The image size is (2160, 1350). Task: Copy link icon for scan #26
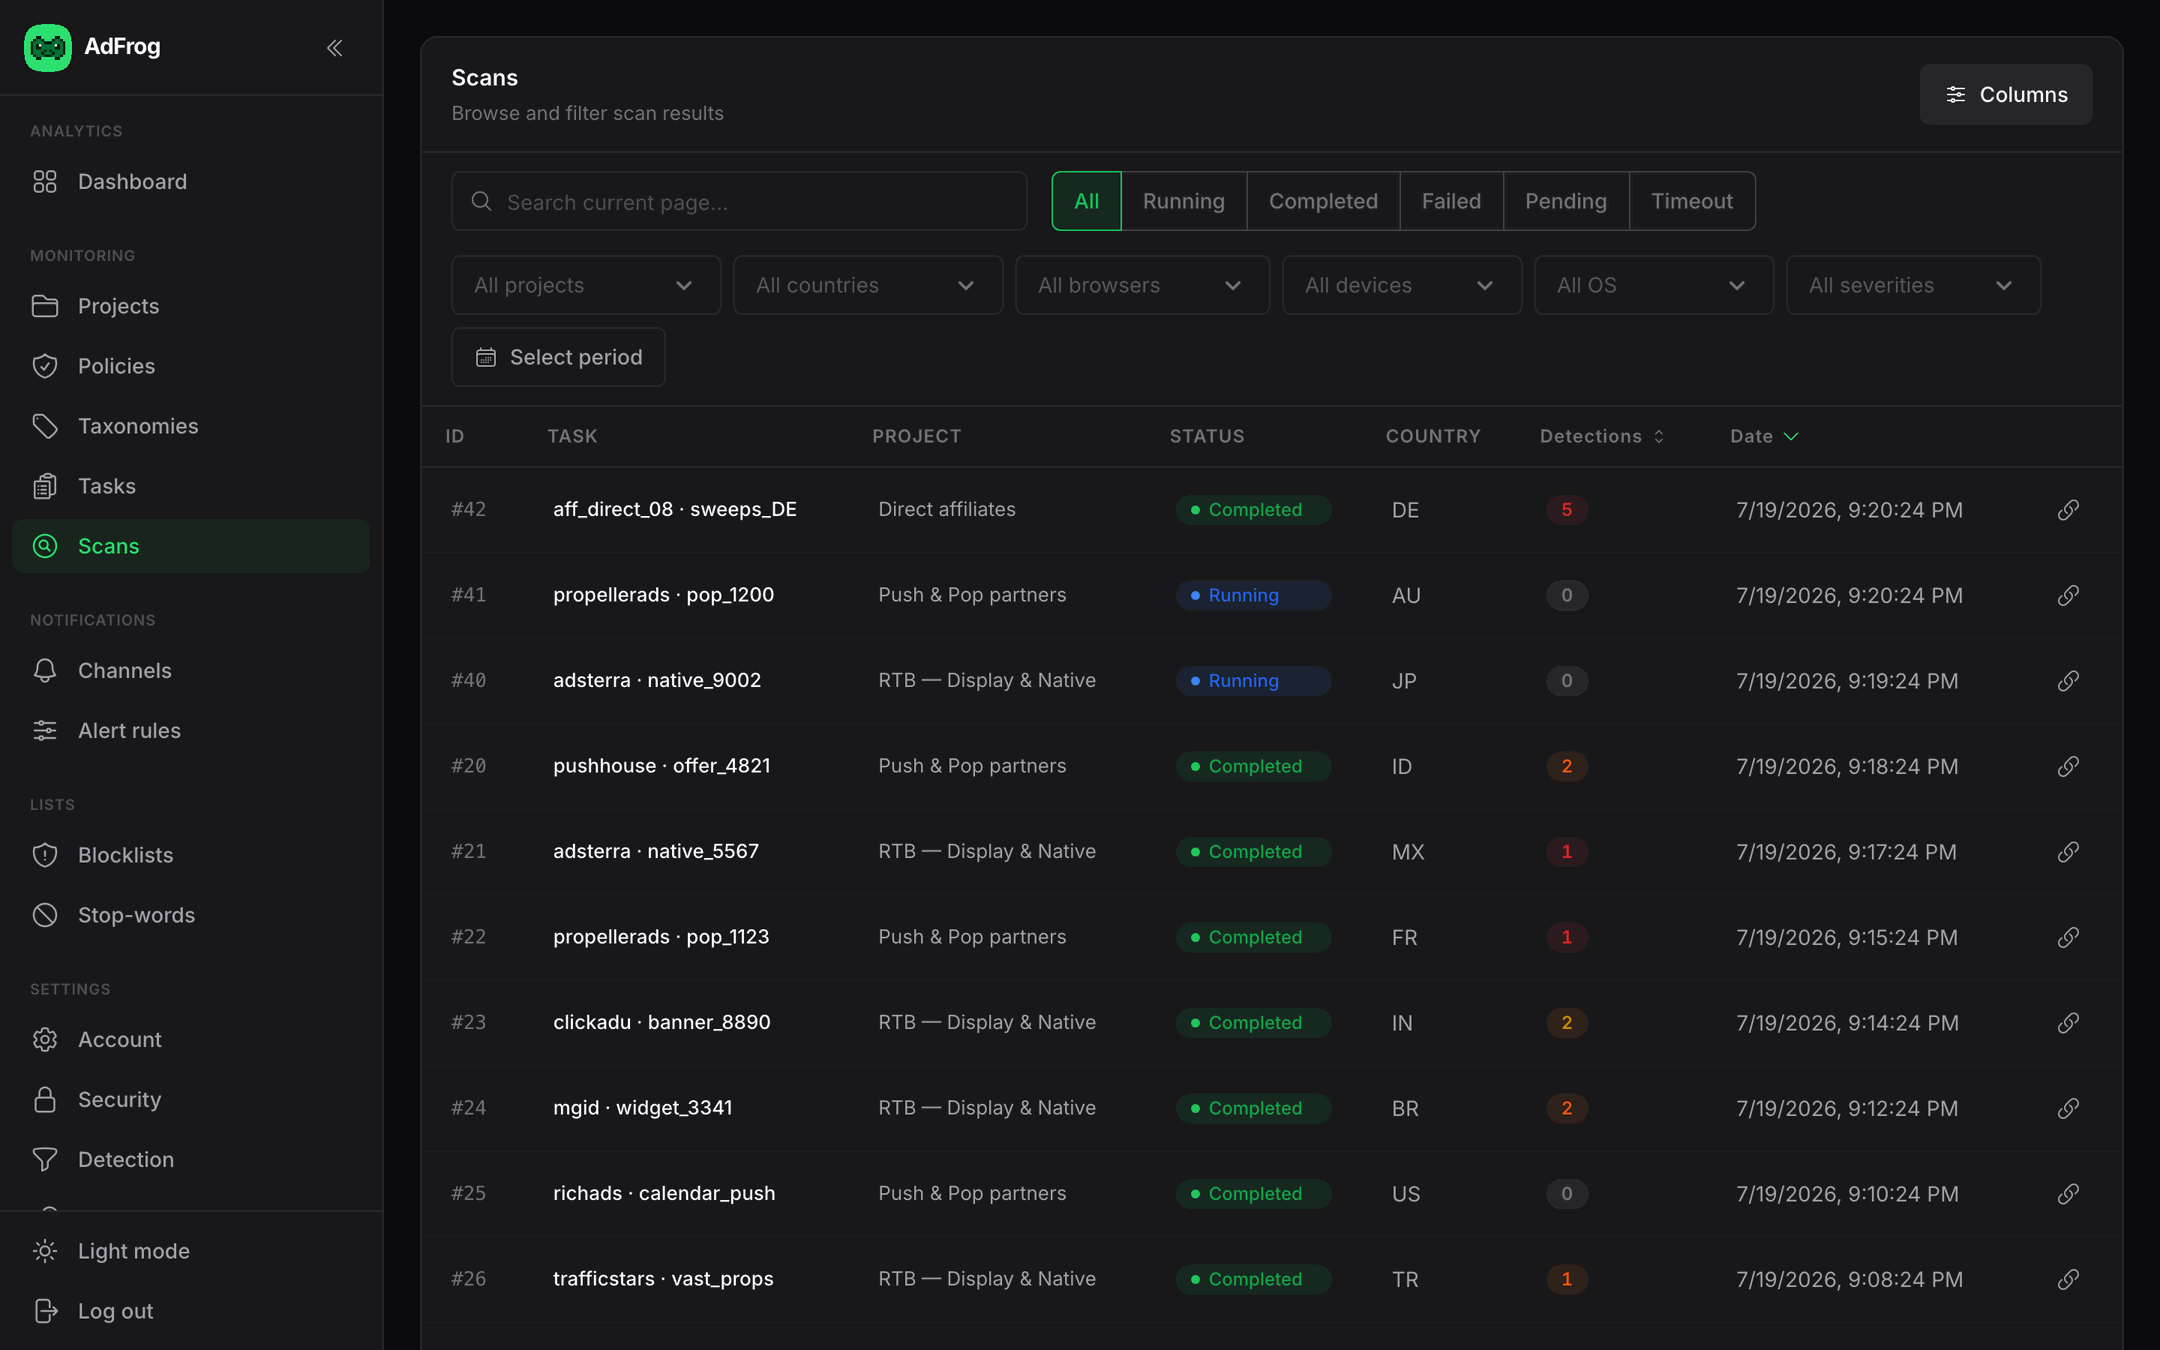coord(2068,1279)
